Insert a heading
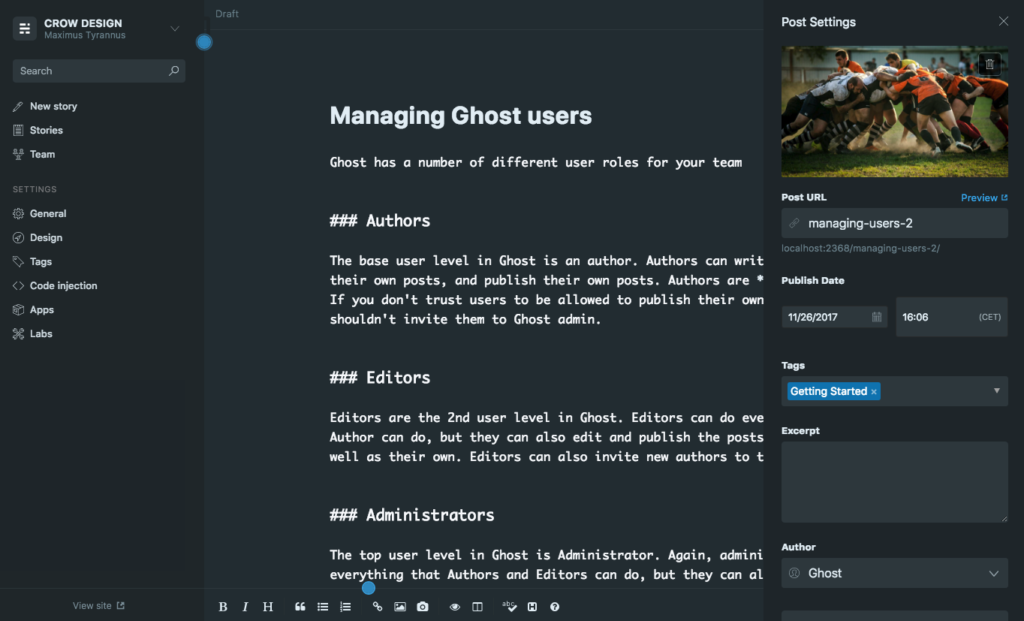Viewport: 1024px width, 621px height. (266, 607)
